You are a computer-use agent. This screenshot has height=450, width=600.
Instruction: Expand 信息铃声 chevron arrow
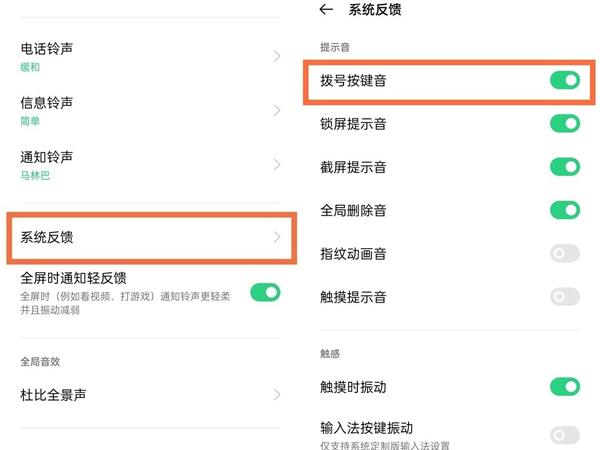(x=277, y=110)
